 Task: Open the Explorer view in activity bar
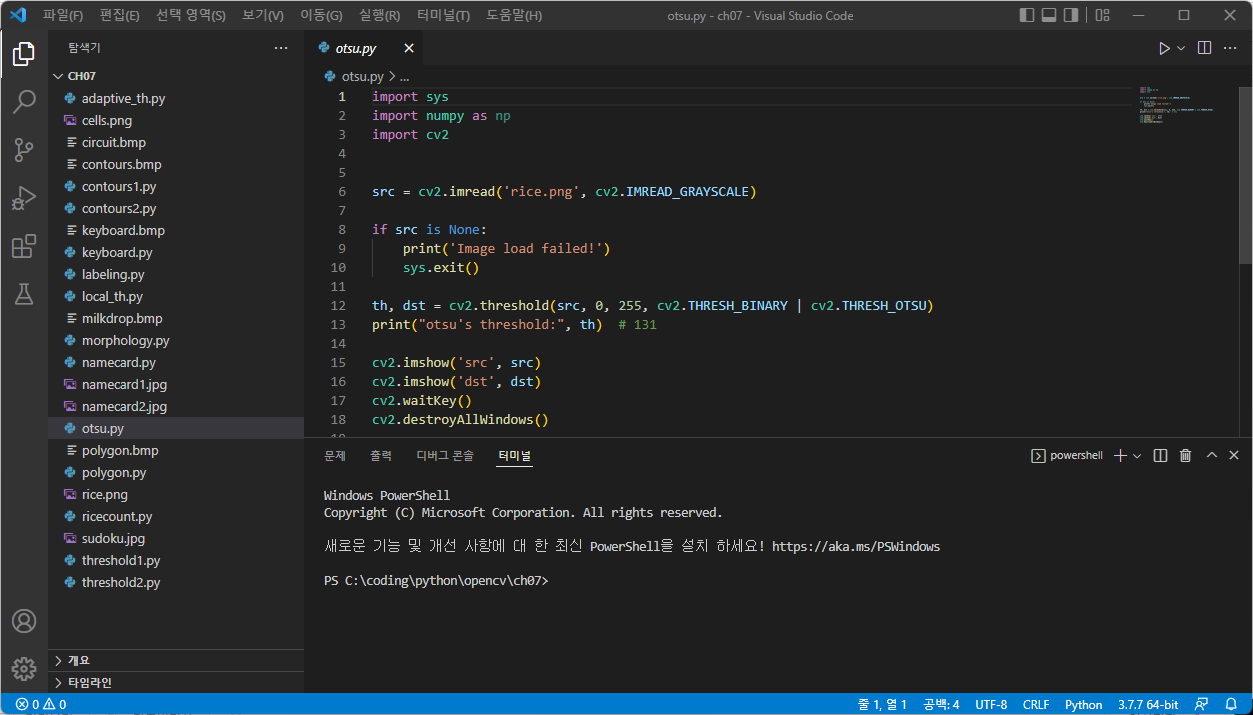click(x=24, y=54)
